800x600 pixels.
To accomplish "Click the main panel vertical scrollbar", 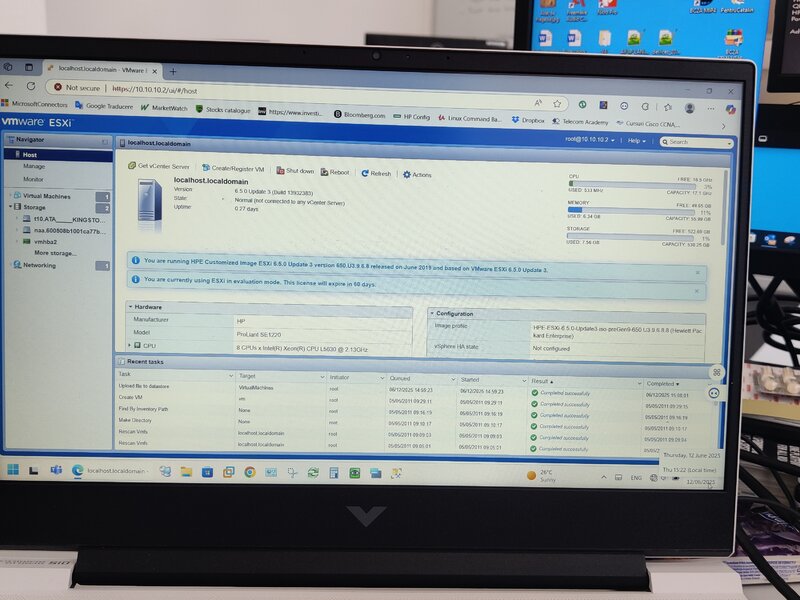I will [724, 209].
